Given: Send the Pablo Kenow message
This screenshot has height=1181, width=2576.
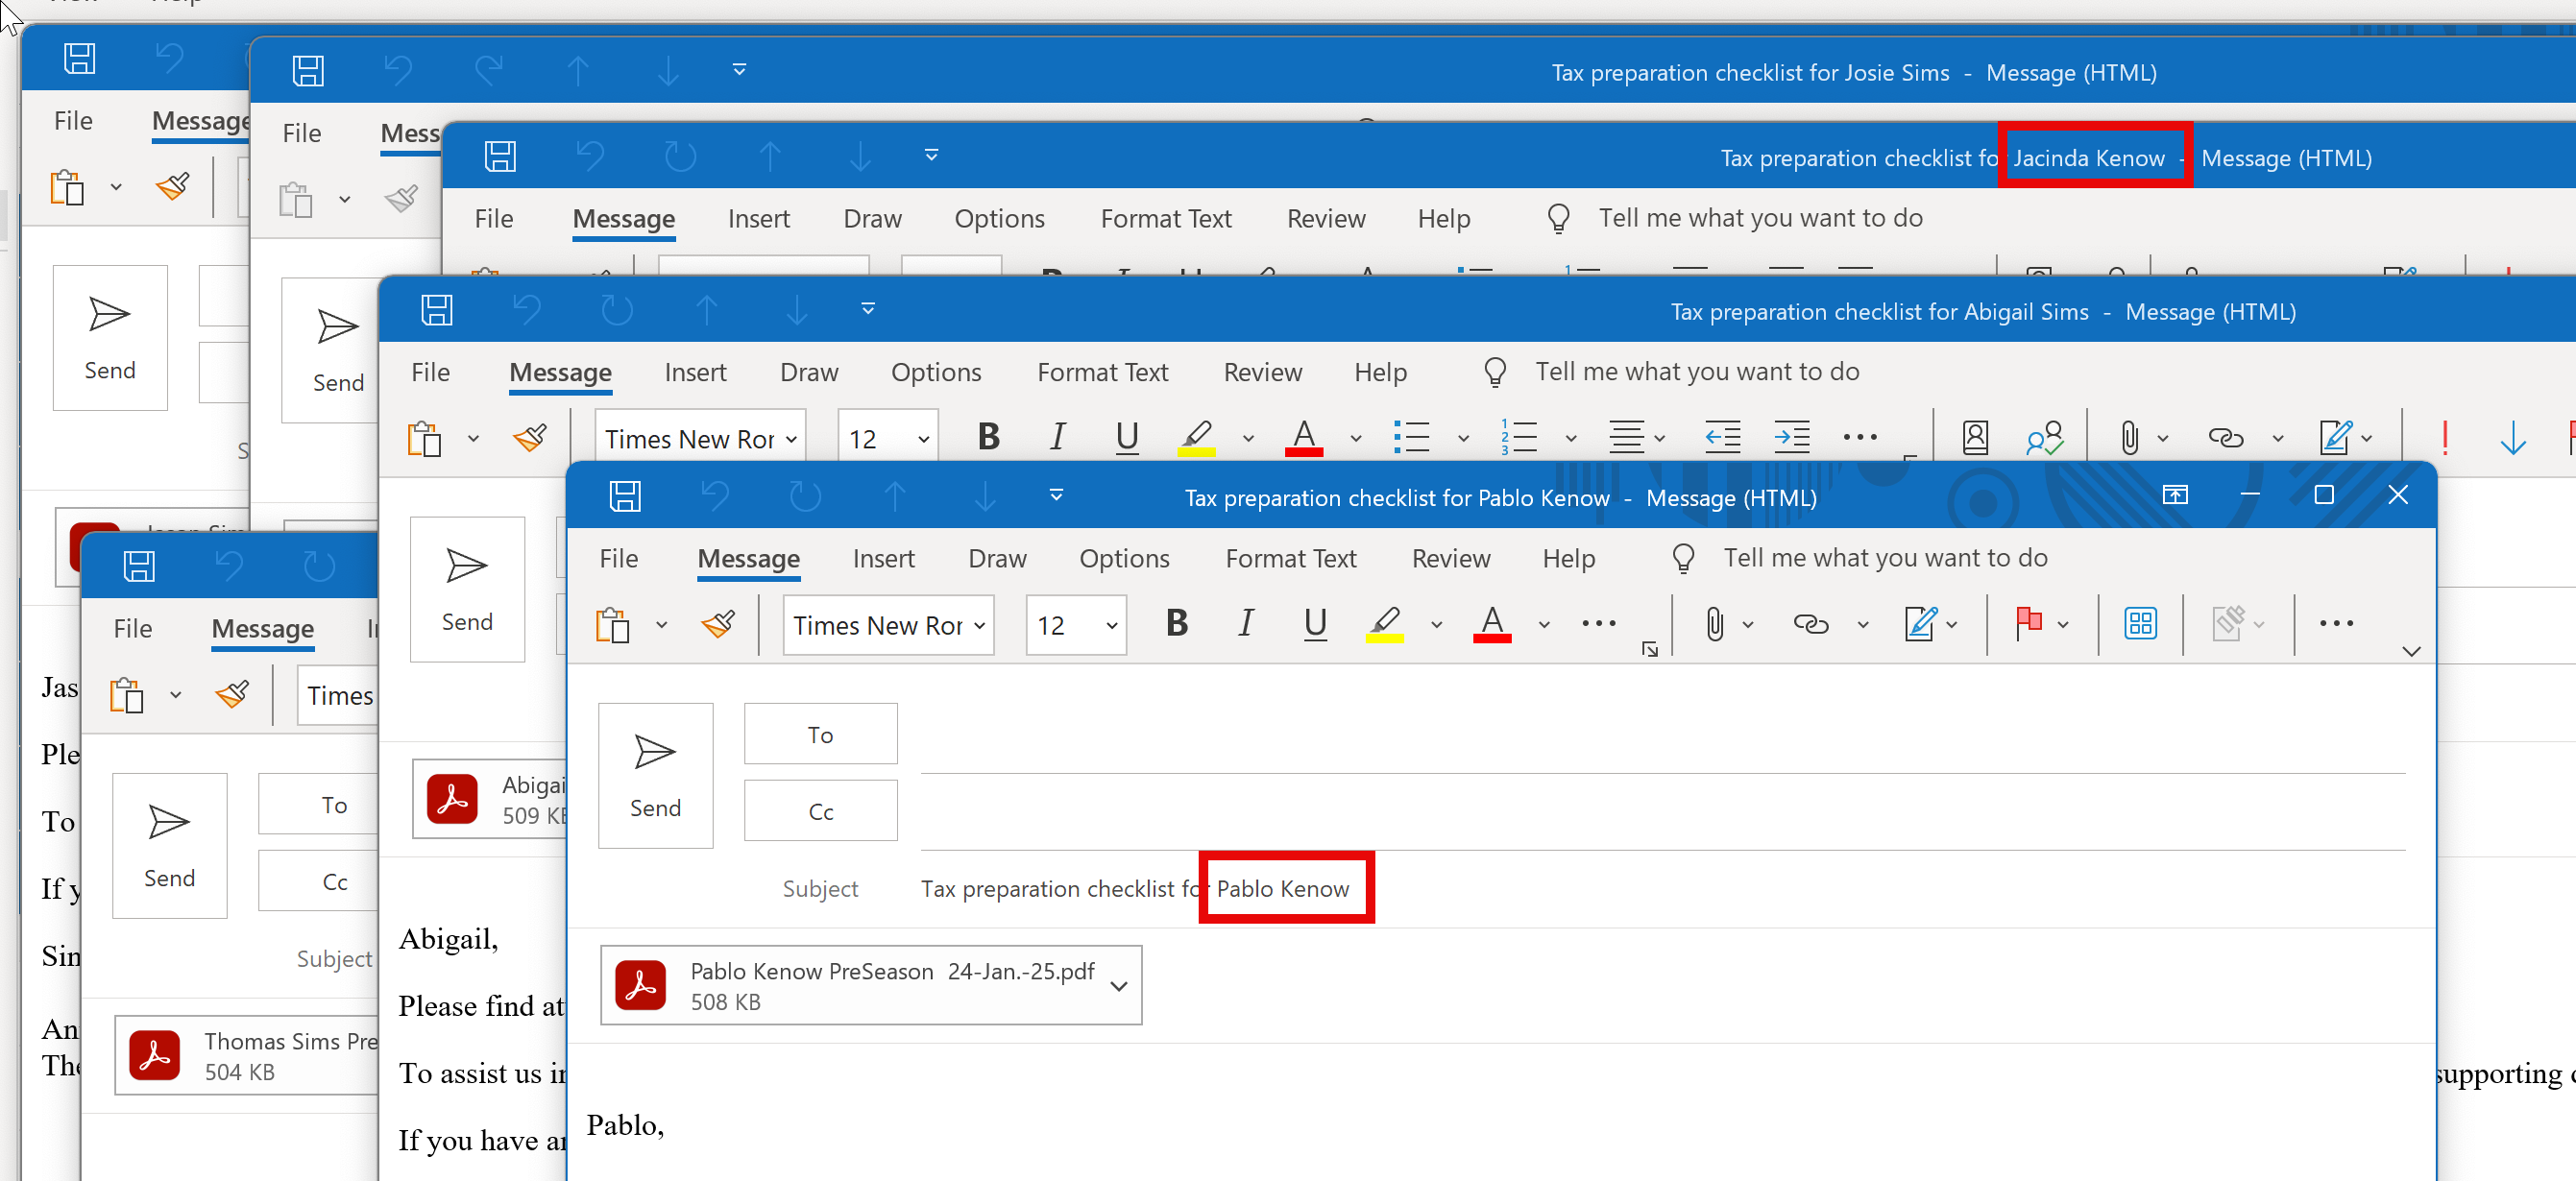Looking at the screenshot, I should [x=655, y=775].
